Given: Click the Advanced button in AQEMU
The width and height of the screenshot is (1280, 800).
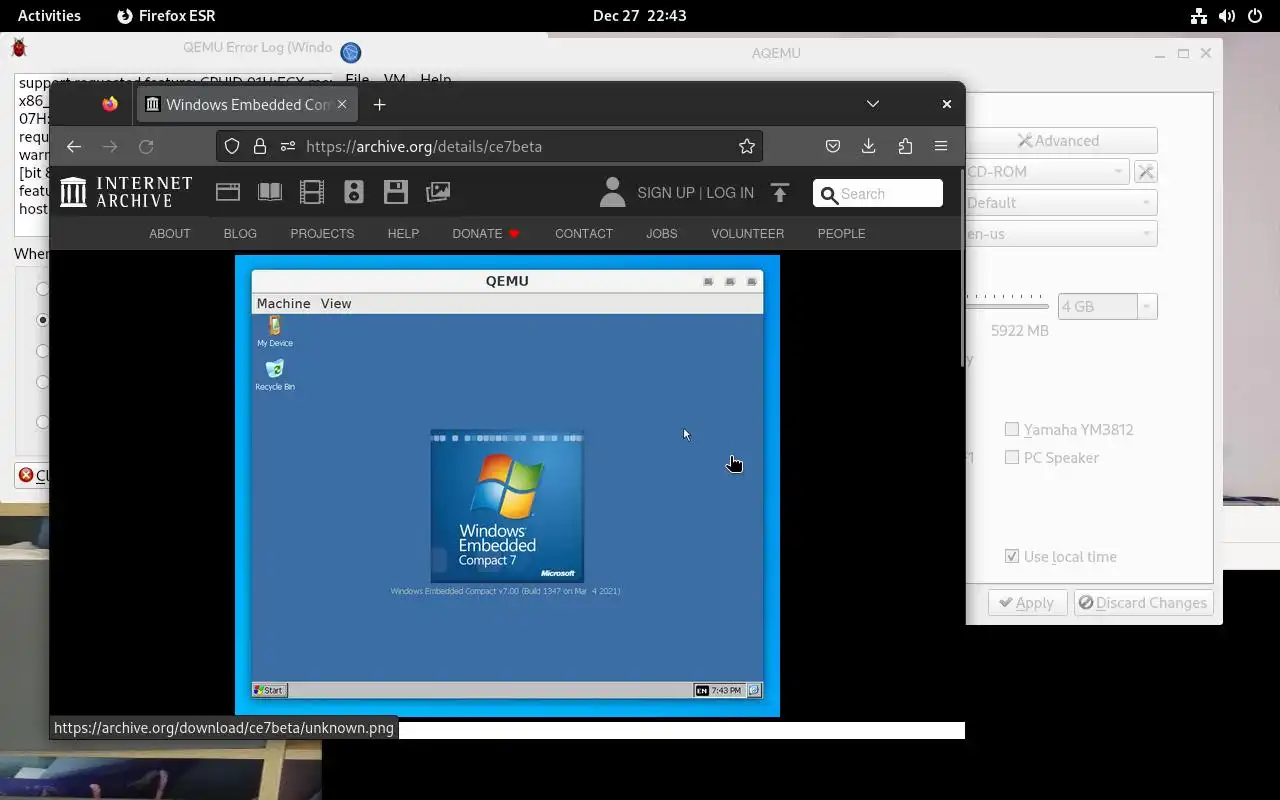Looking at the screenshot, I should (1061, 141).
